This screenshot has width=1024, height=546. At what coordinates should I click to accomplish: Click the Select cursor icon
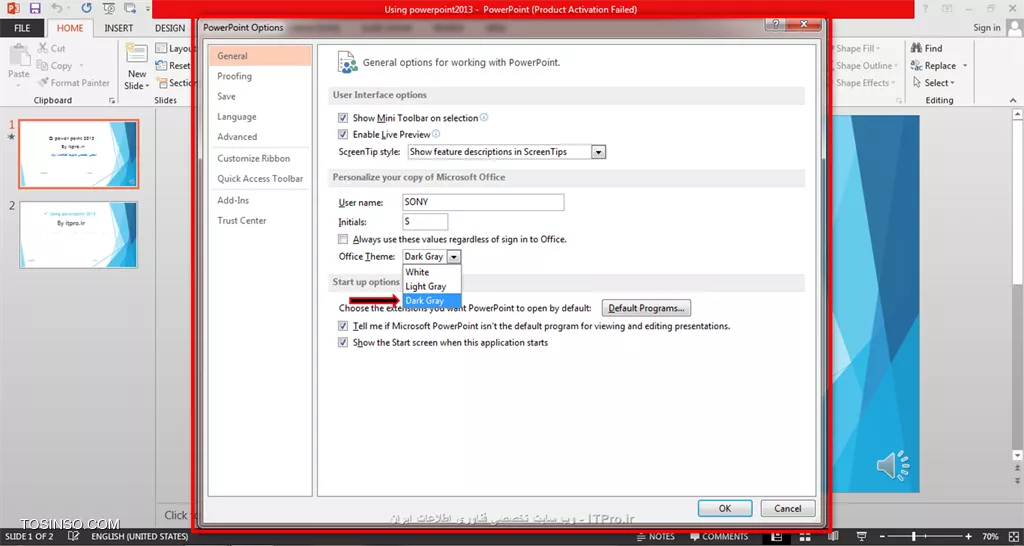(x=917, y=83)
